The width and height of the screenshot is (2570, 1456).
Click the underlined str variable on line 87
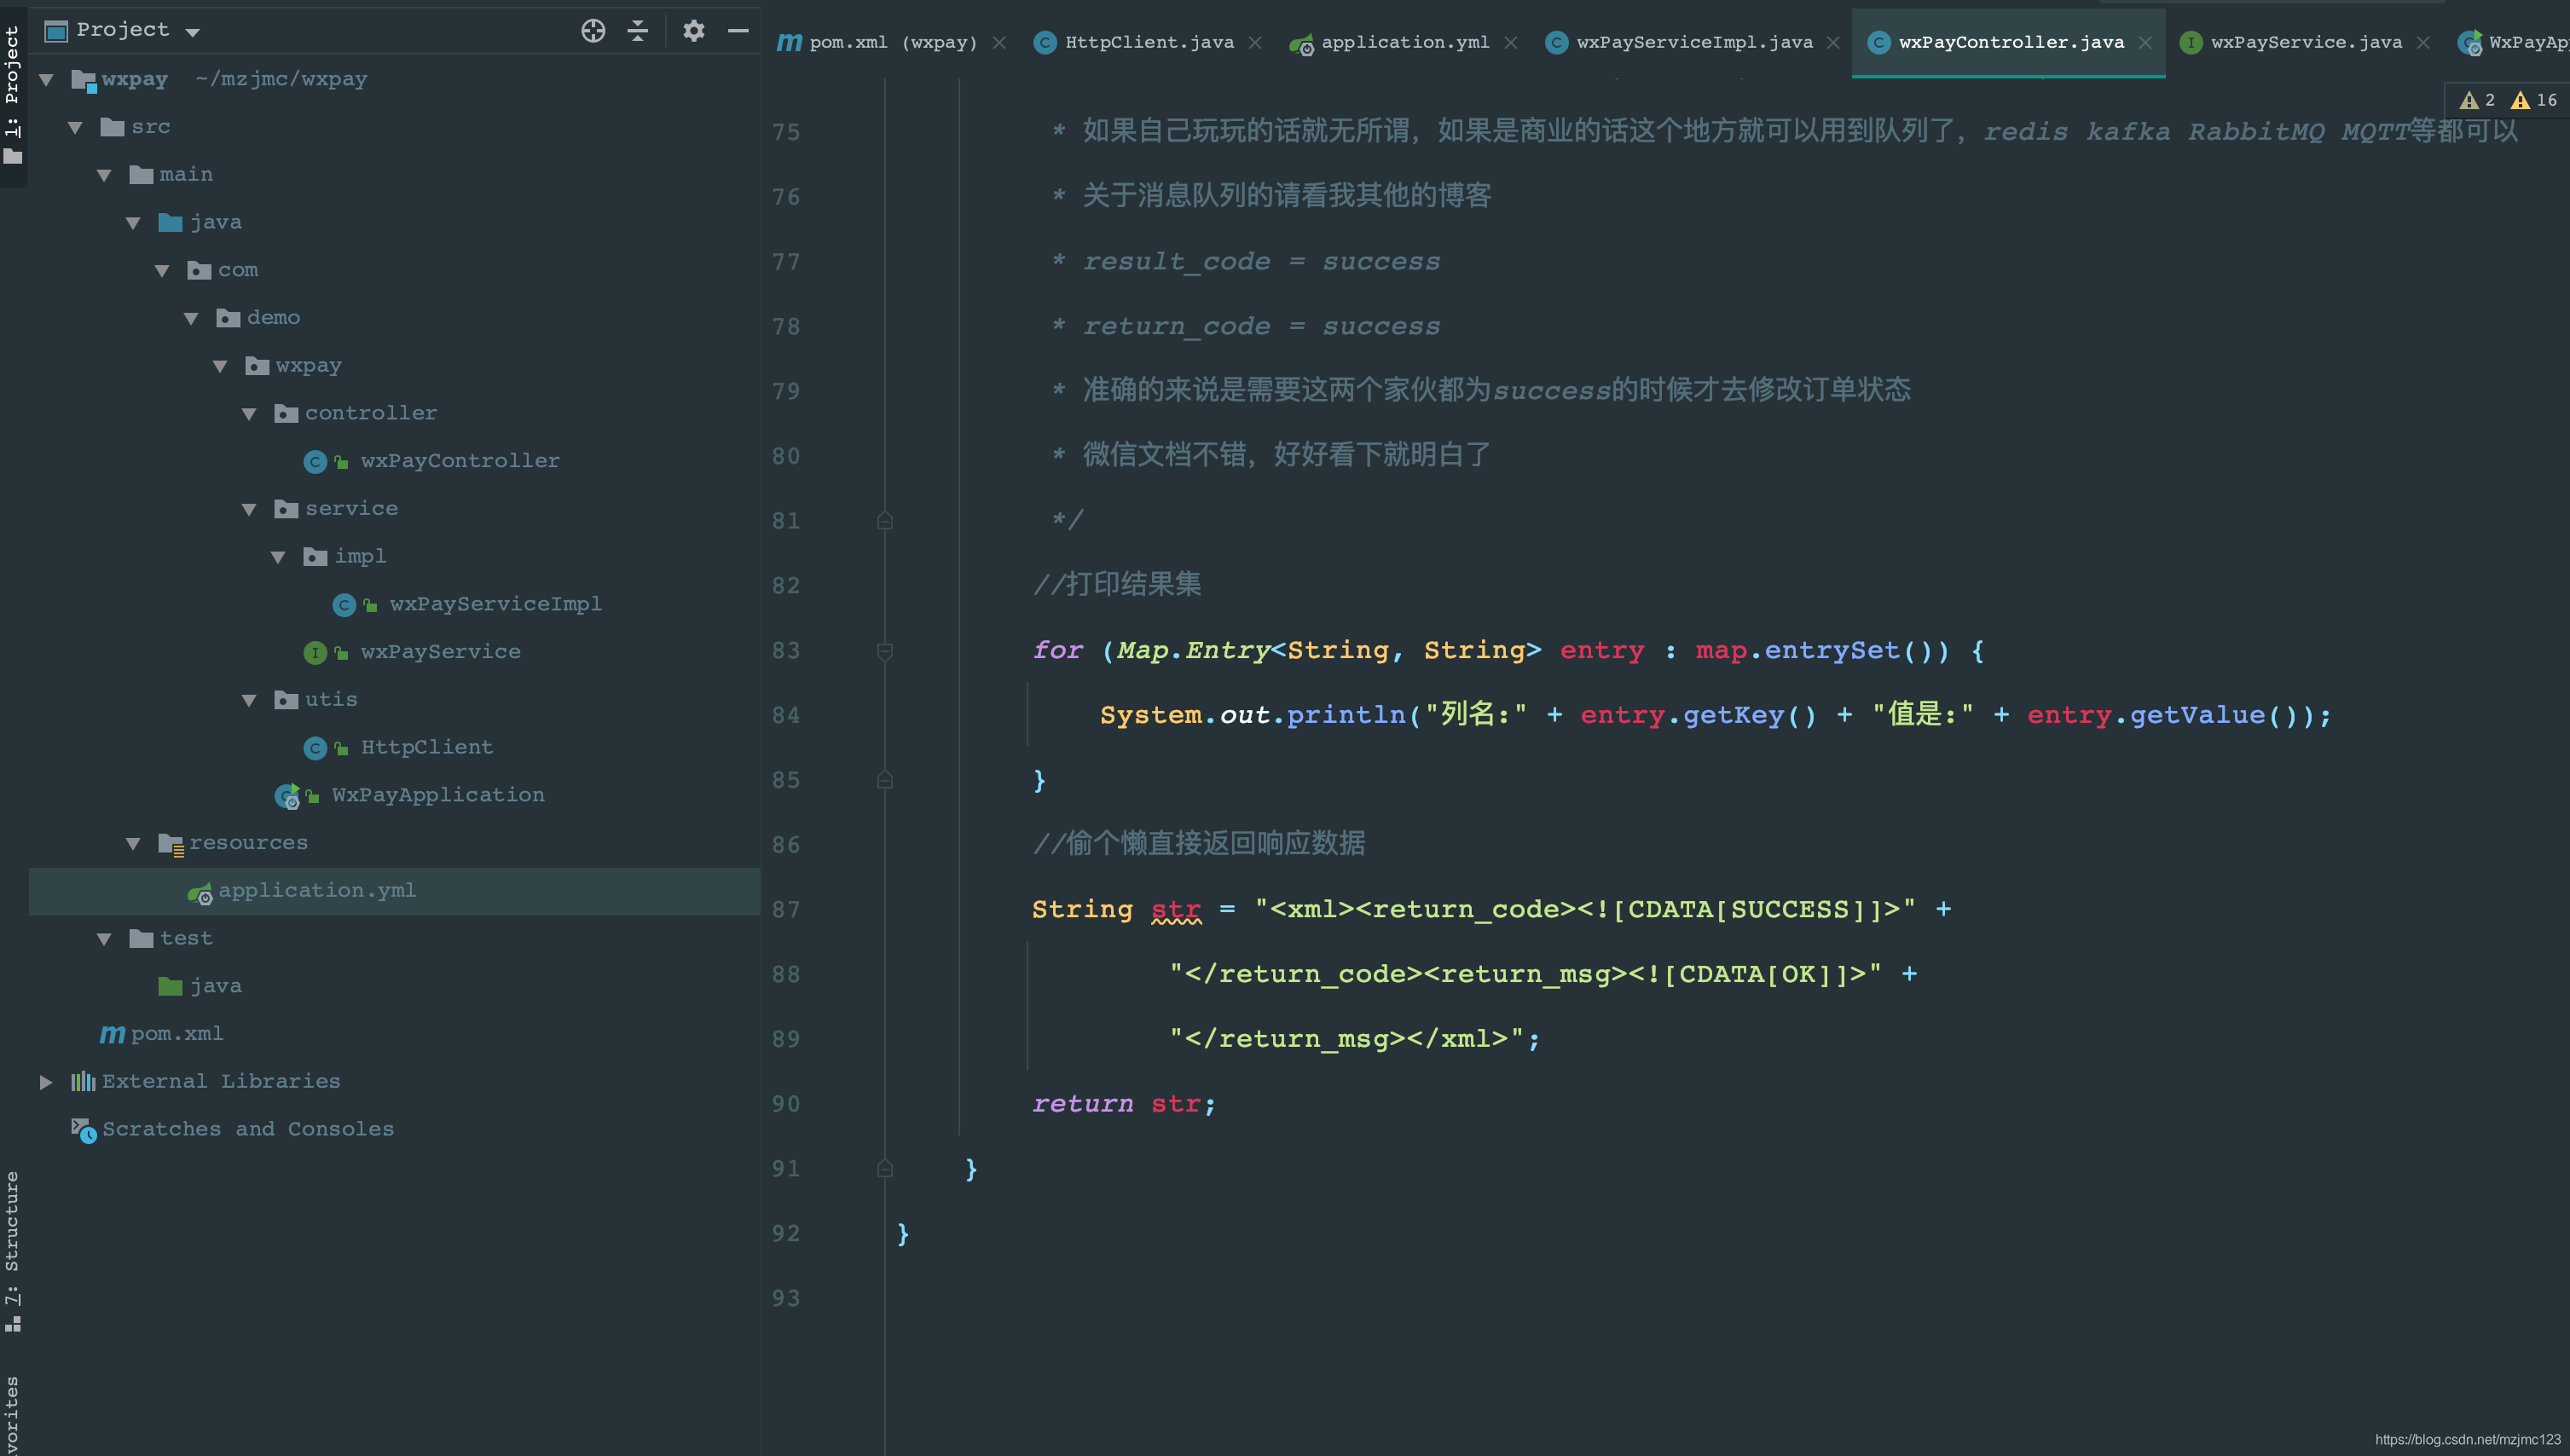[1176, 910]
